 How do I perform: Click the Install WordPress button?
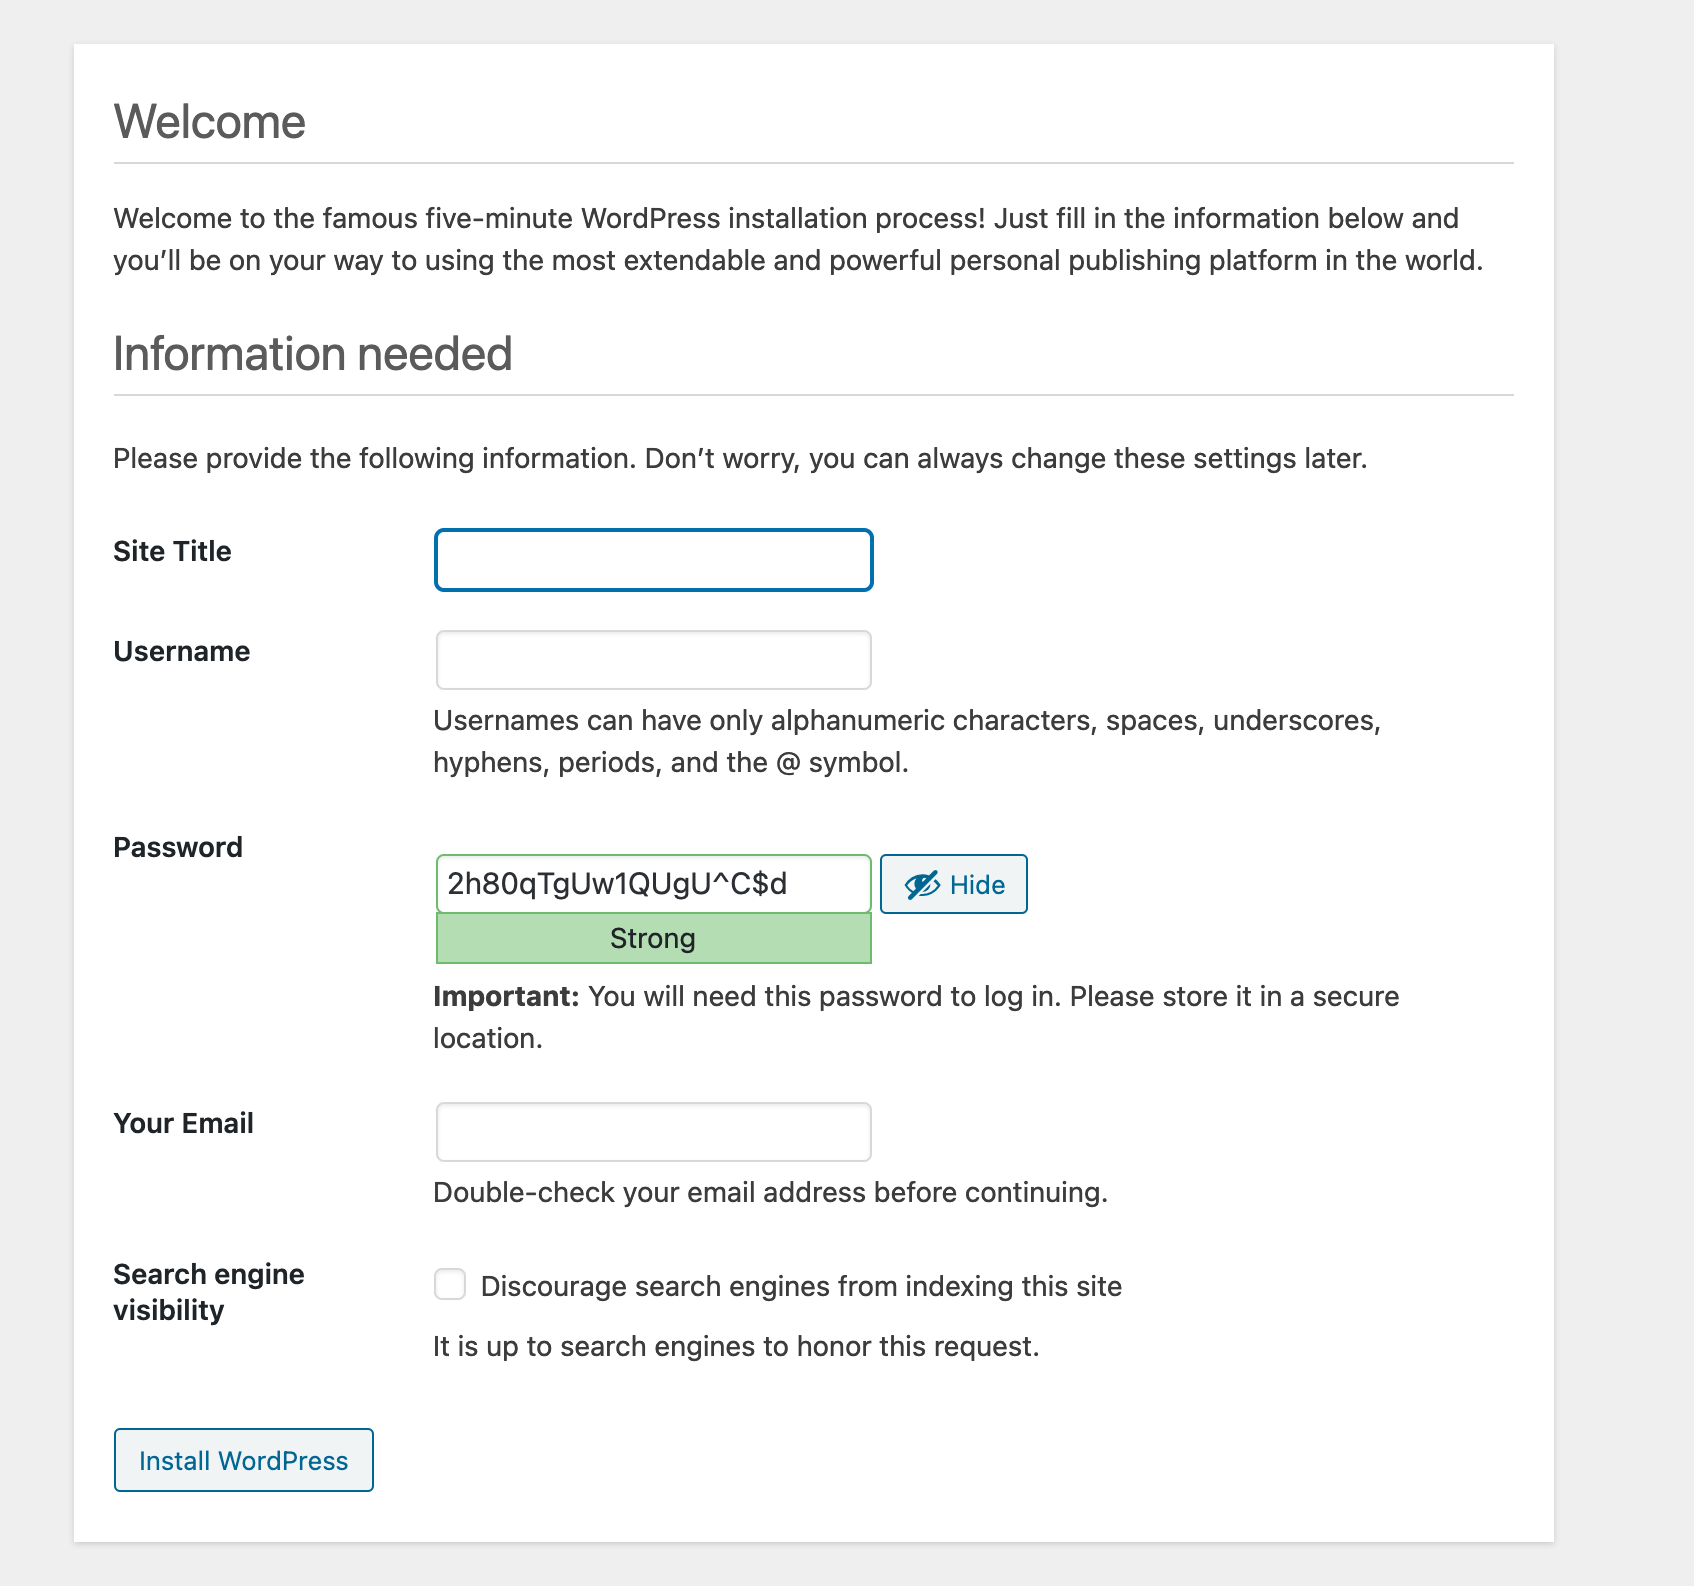[x=243, y=1460]
